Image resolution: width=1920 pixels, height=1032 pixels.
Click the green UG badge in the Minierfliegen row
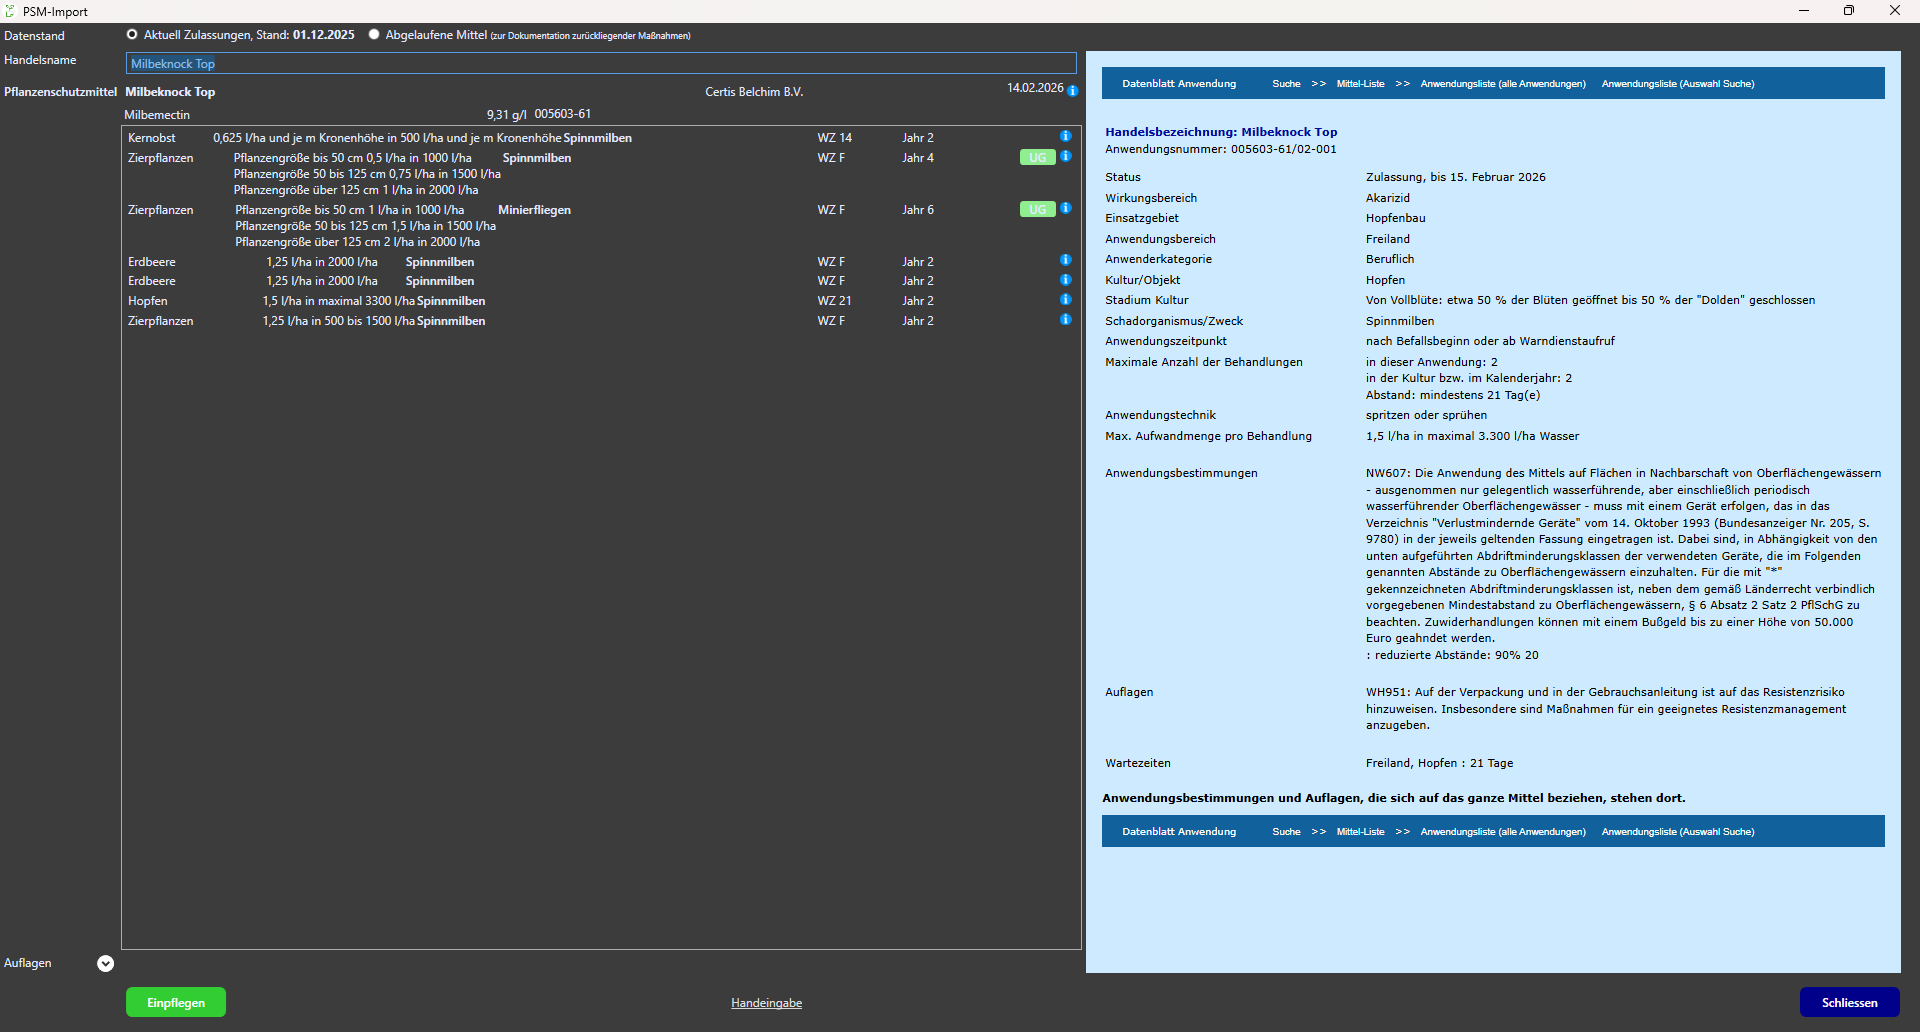pyautogui.click(x=1037, y=209)
